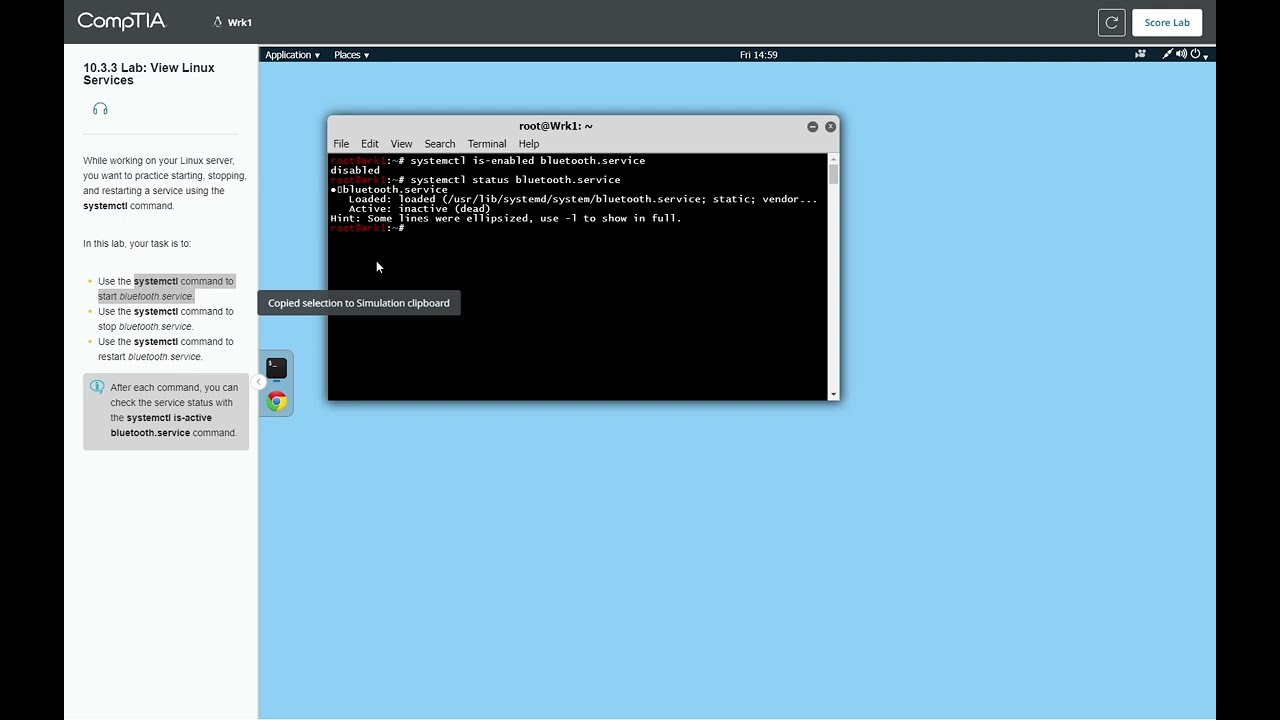The height and width of the screenshot is (720, 1280).
Task: Click the network connection tray icon
Action: click(1167, 55)
